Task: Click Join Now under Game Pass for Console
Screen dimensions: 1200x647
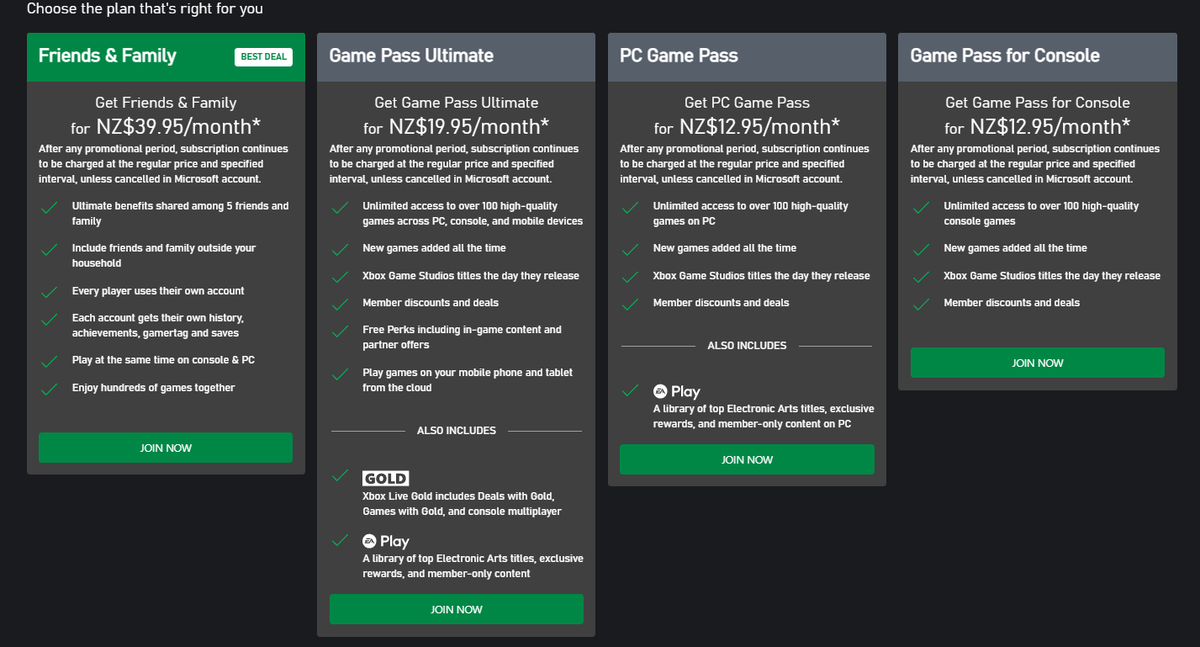Action: pyautogui.click(x=1037, y=363)
